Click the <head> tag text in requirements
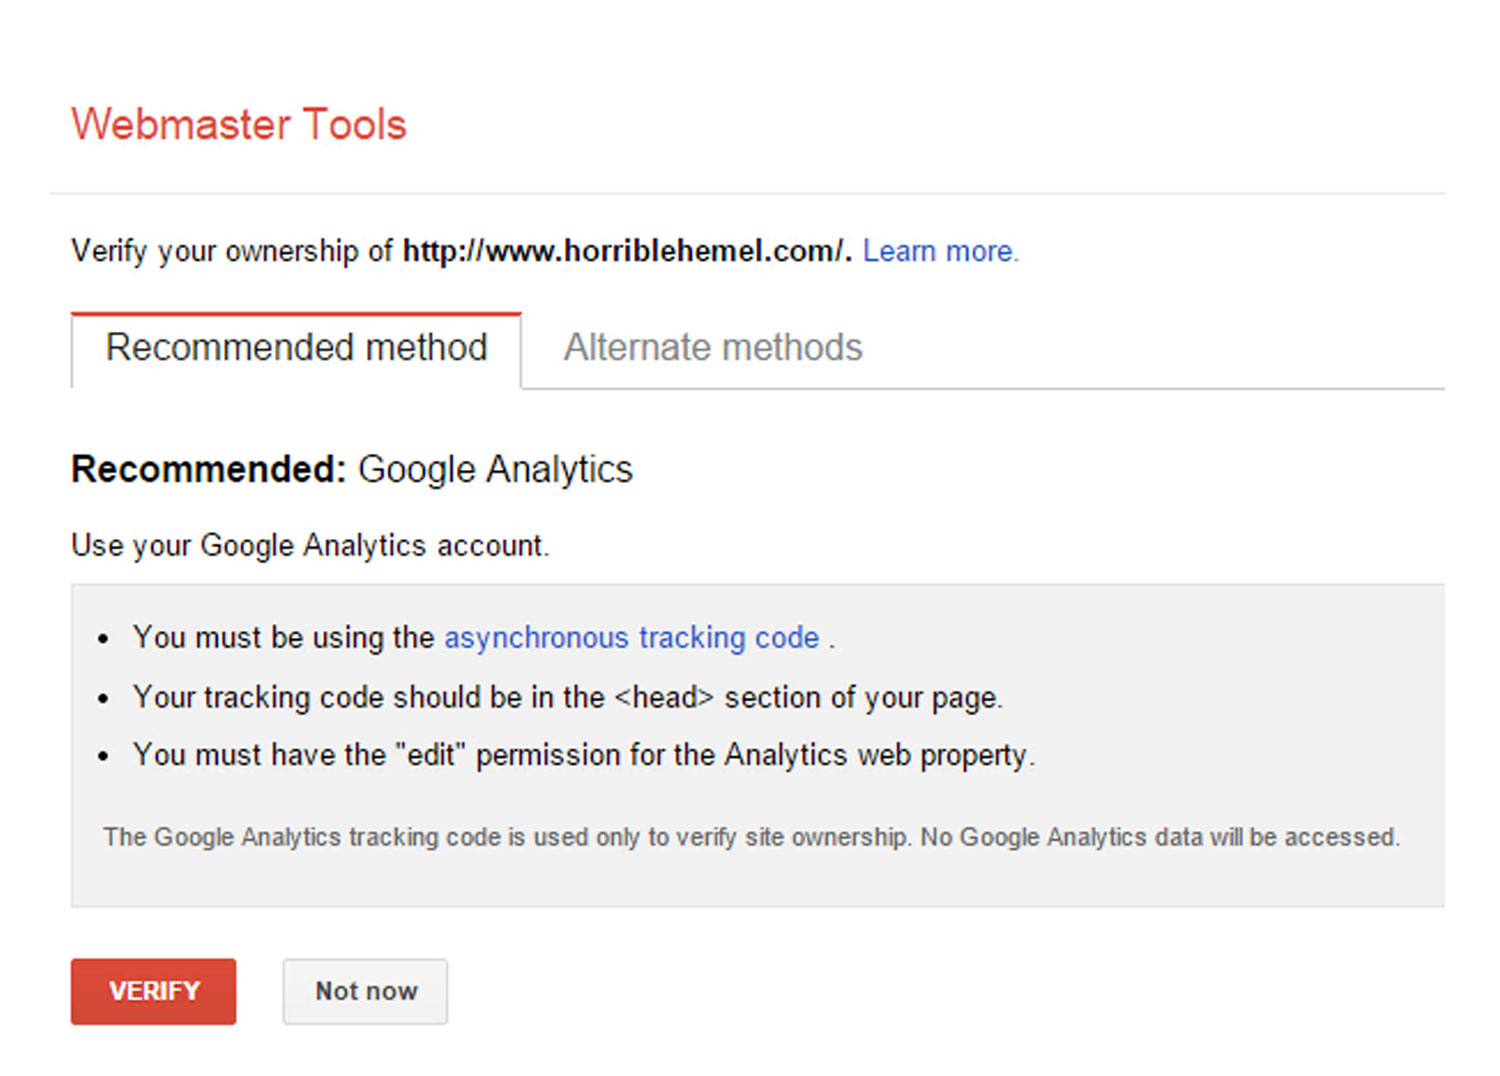Image resolution: width=1500 pixels, height=1076 pixels. [664, 697]
